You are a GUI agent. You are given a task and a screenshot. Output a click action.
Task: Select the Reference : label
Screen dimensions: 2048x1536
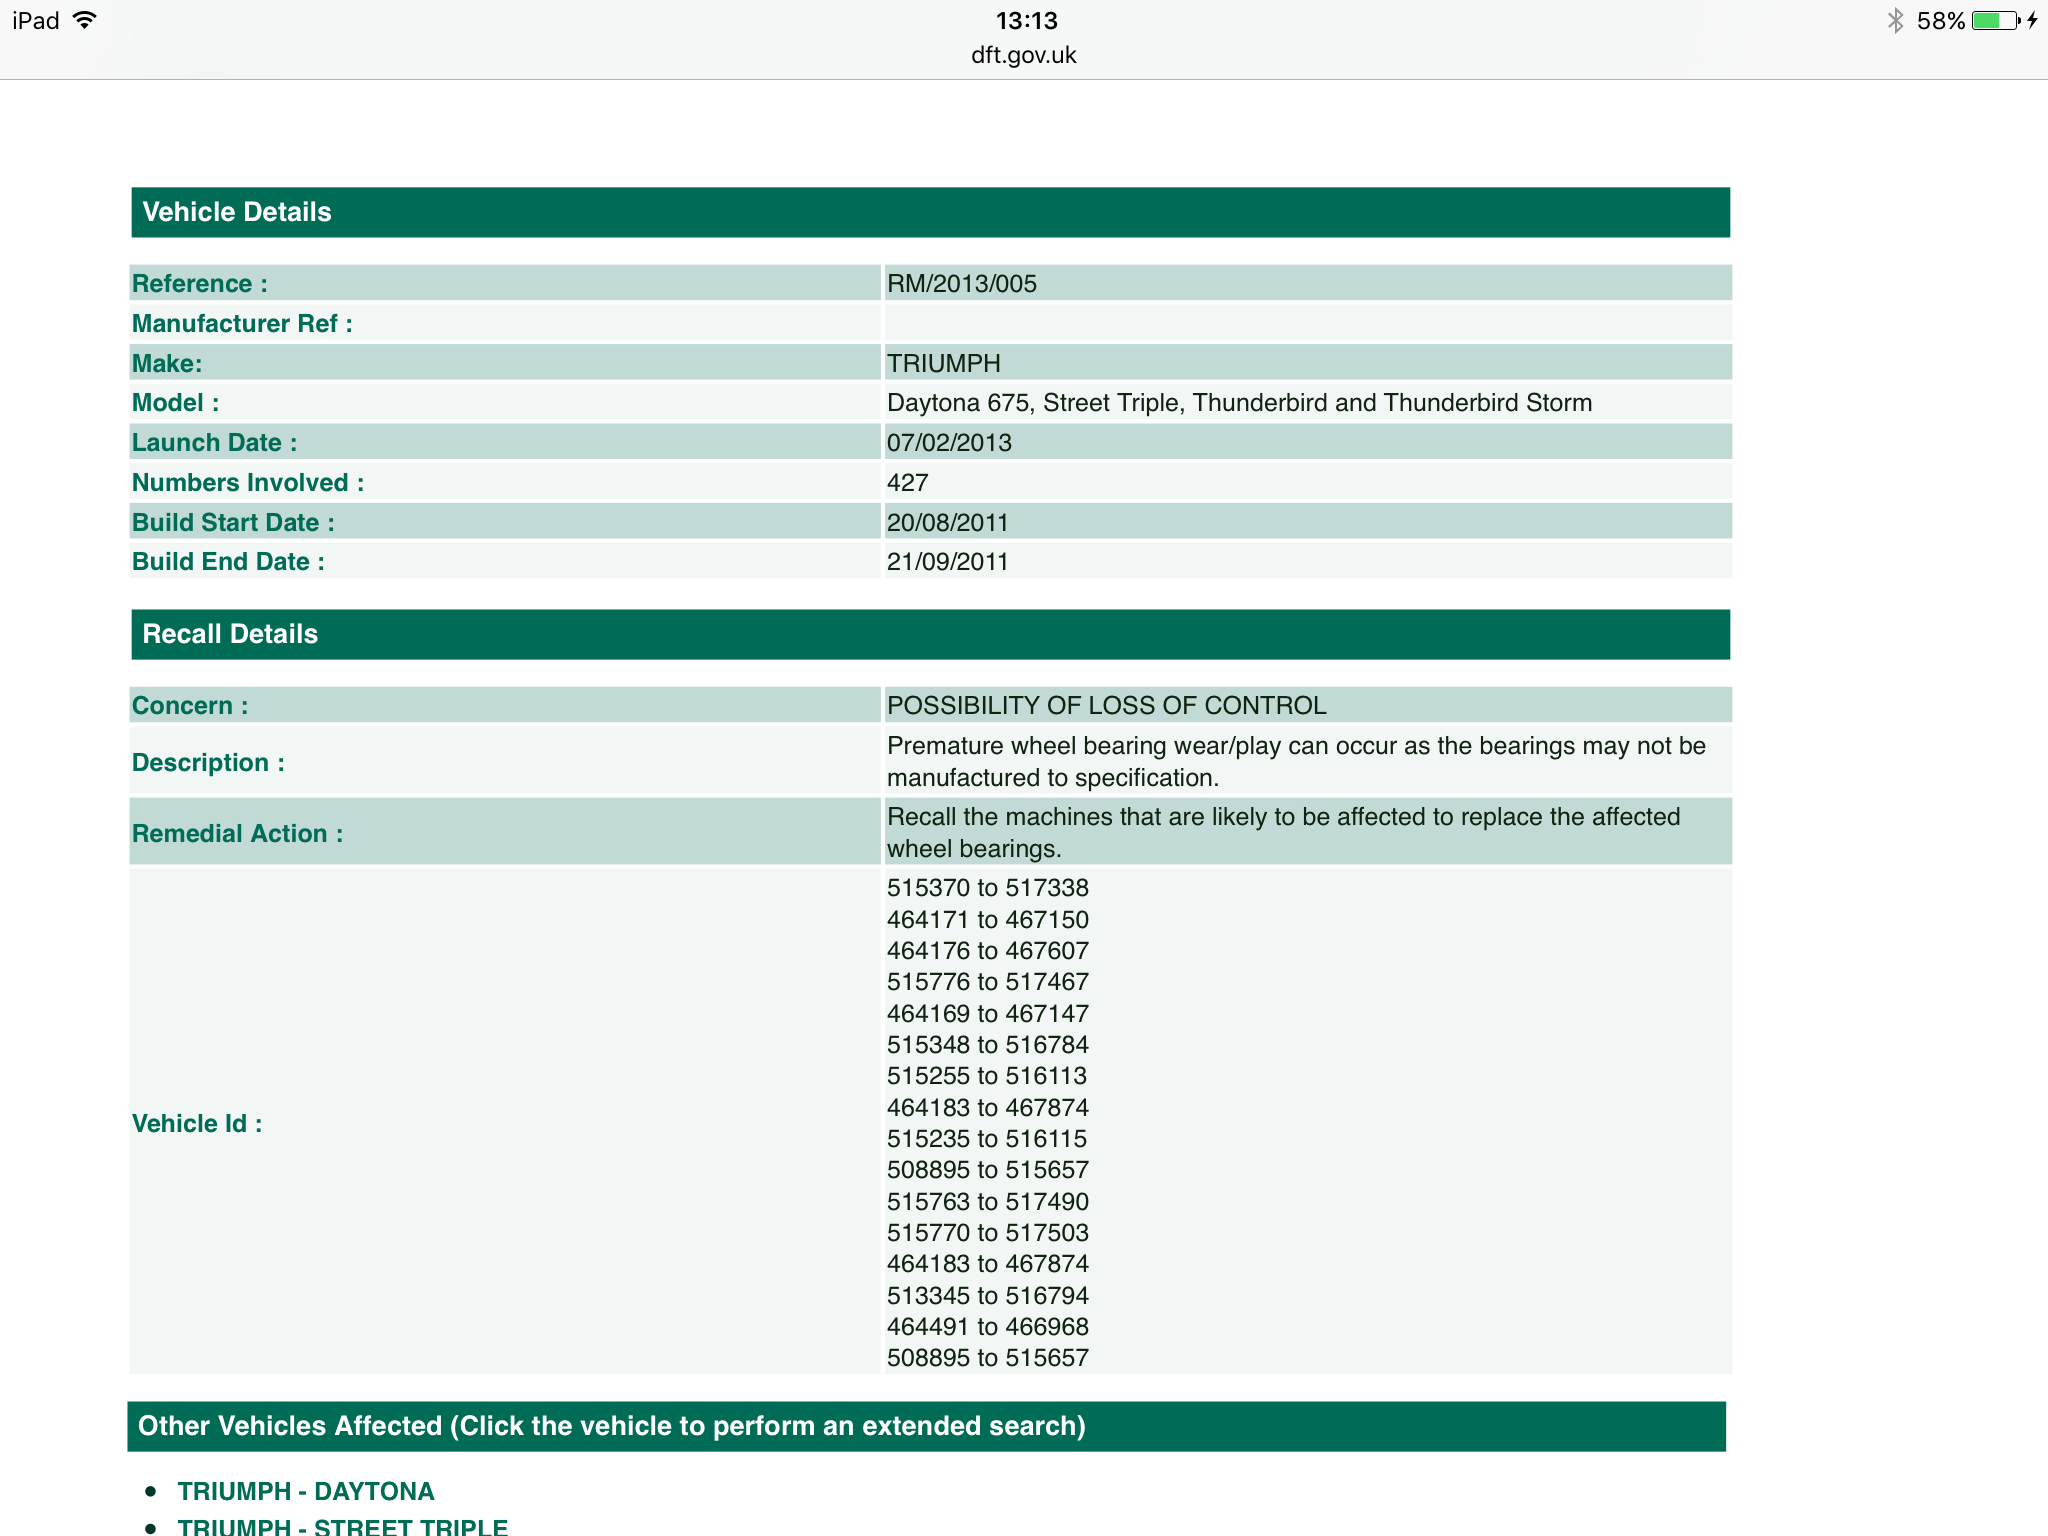point(200,284)
